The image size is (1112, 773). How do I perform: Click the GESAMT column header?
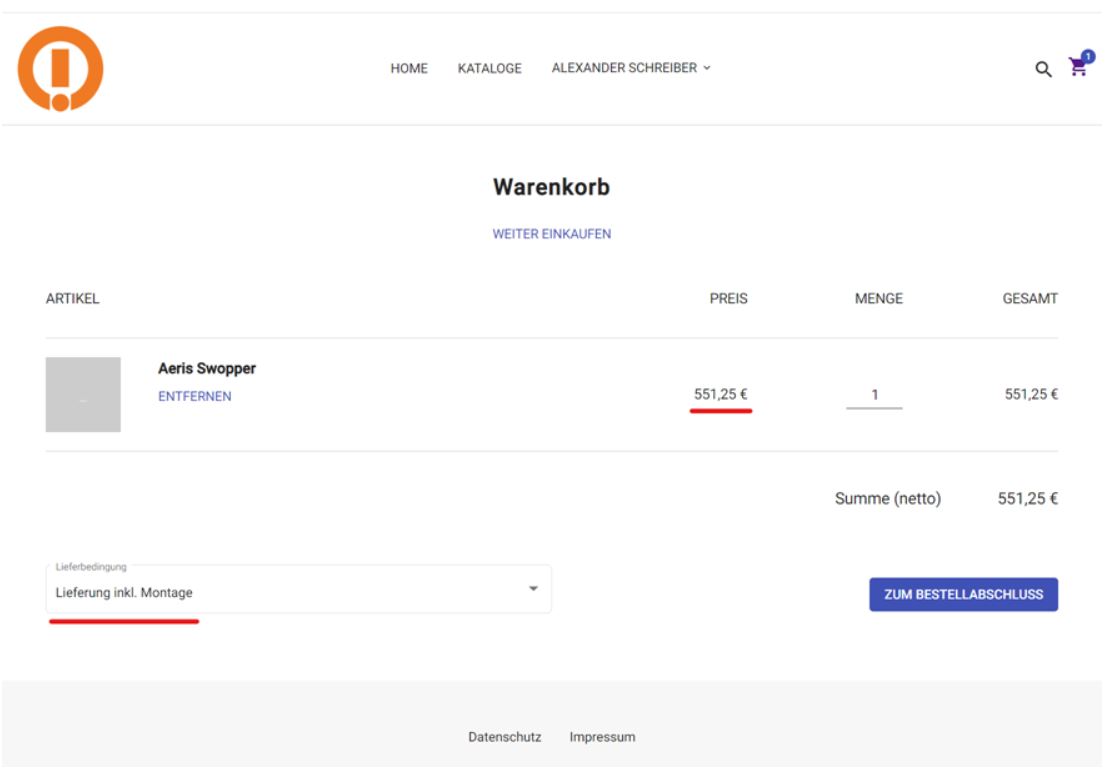pos(1030,299)
